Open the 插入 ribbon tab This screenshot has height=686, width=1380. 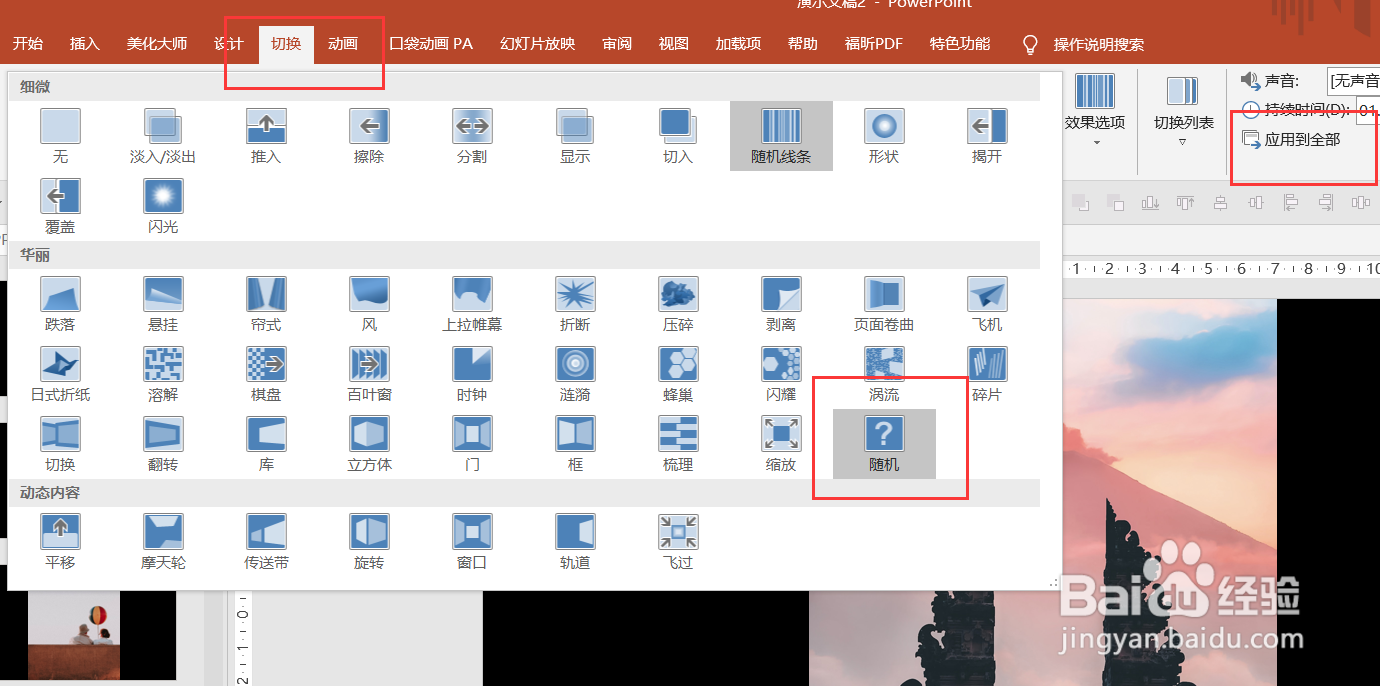[x=85, y=44]
